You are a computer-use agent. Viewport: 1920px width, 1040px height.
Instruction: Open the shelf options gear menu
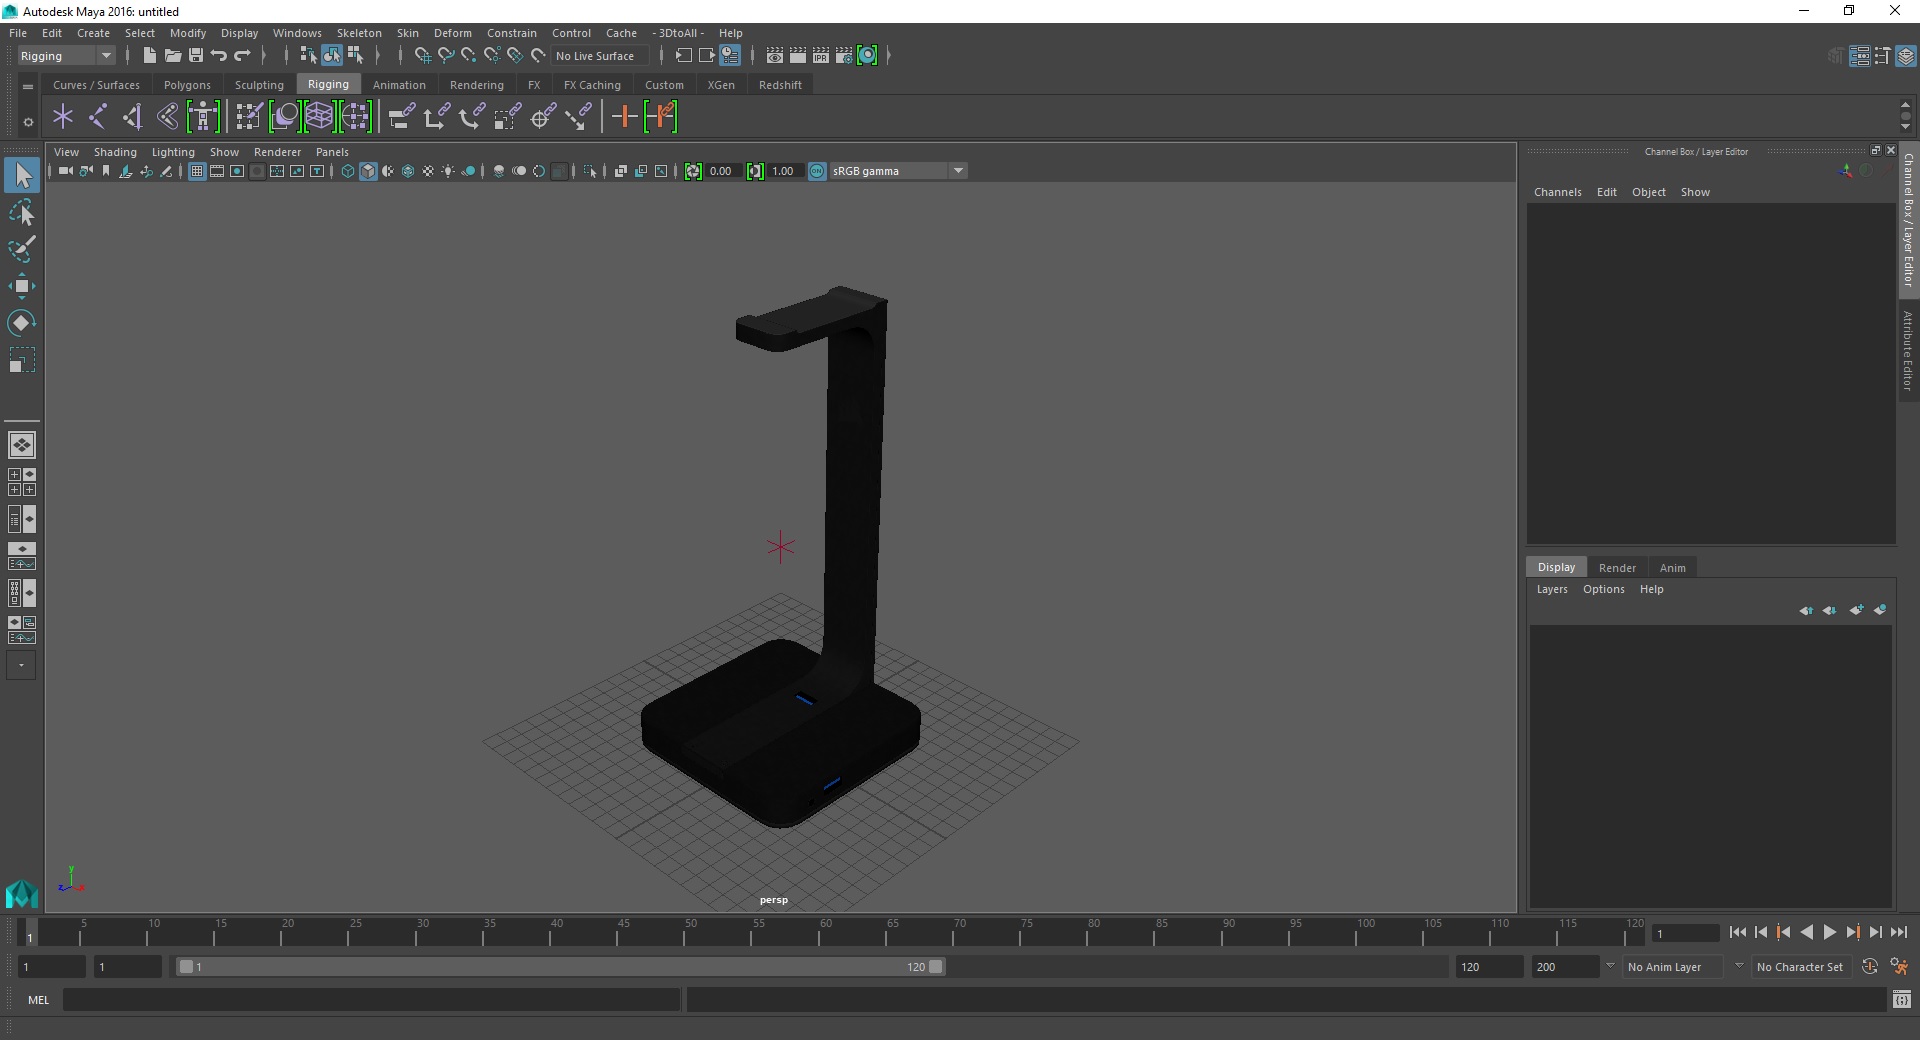point(28,122)
